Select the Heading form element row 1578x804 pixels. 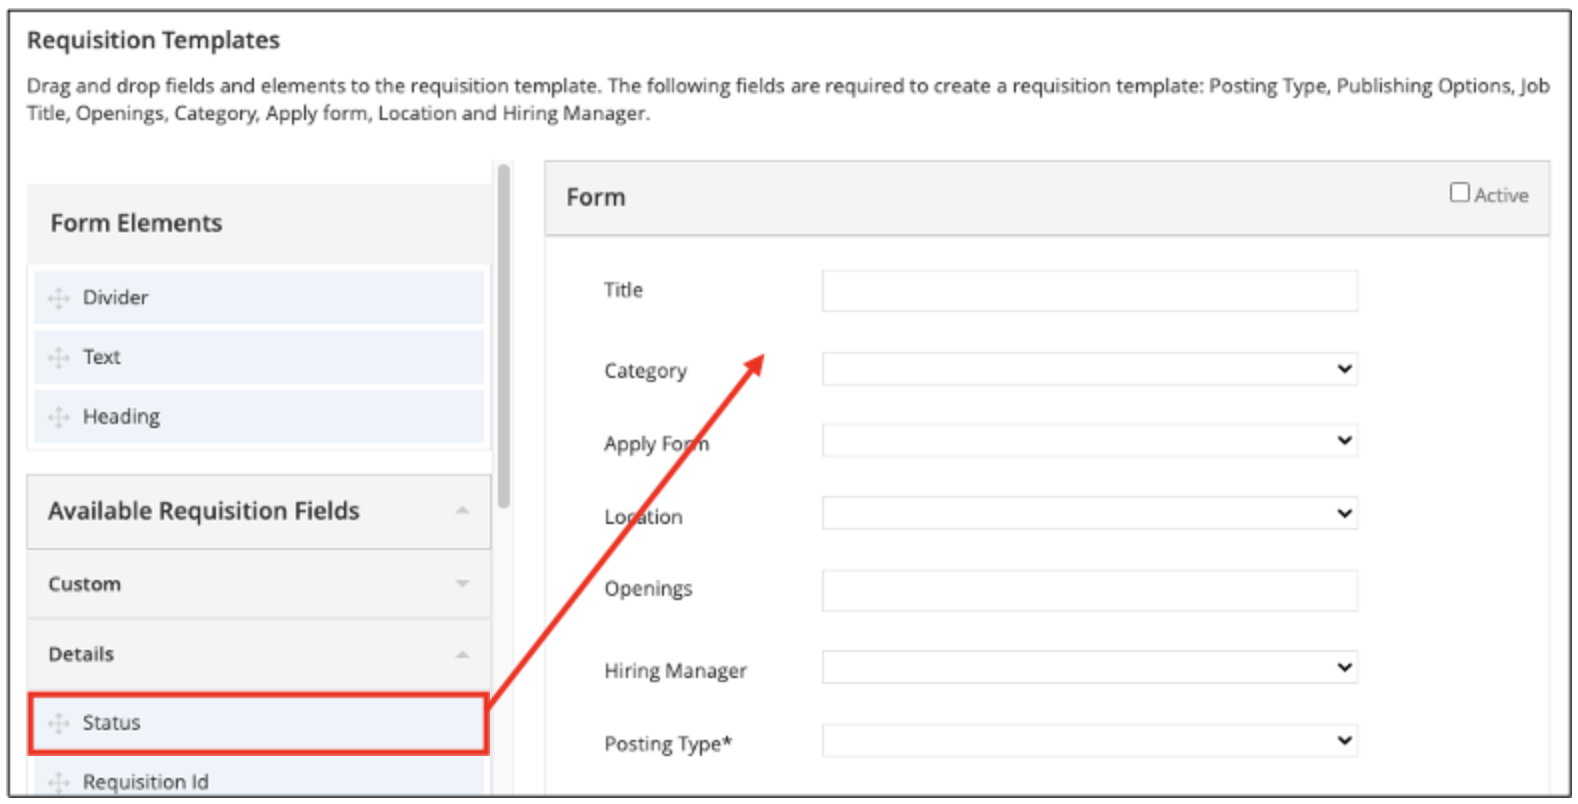(x=259, y=417)
